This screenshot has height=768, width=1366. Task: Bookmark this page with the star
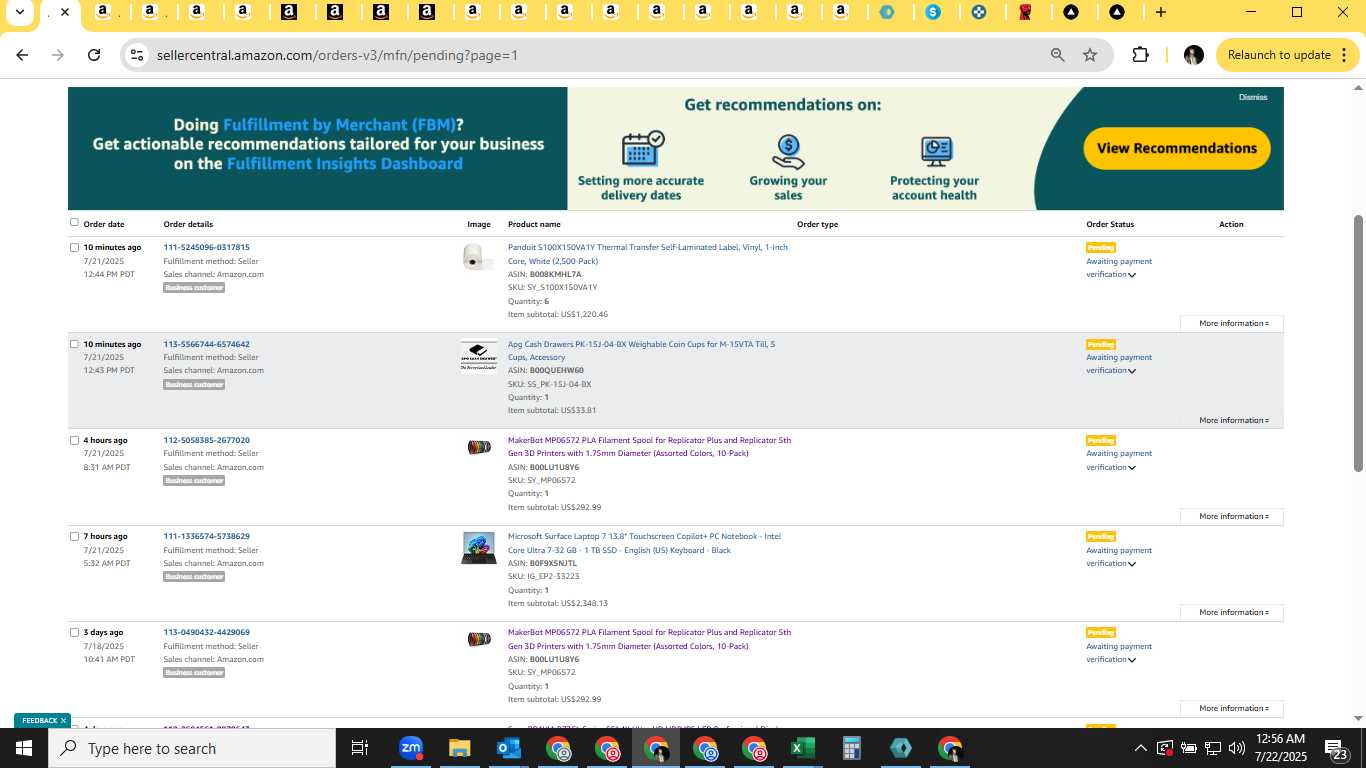tap(1090, 55)
